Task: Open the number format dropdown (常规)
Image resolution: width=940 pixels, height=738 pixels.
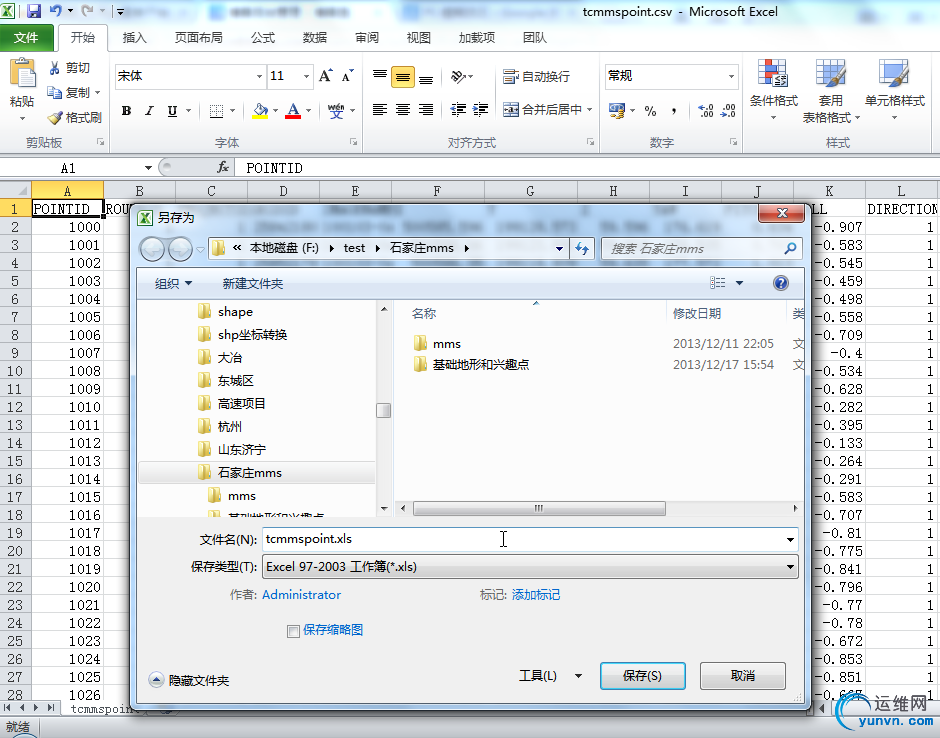Action: [x=731, y=76]
